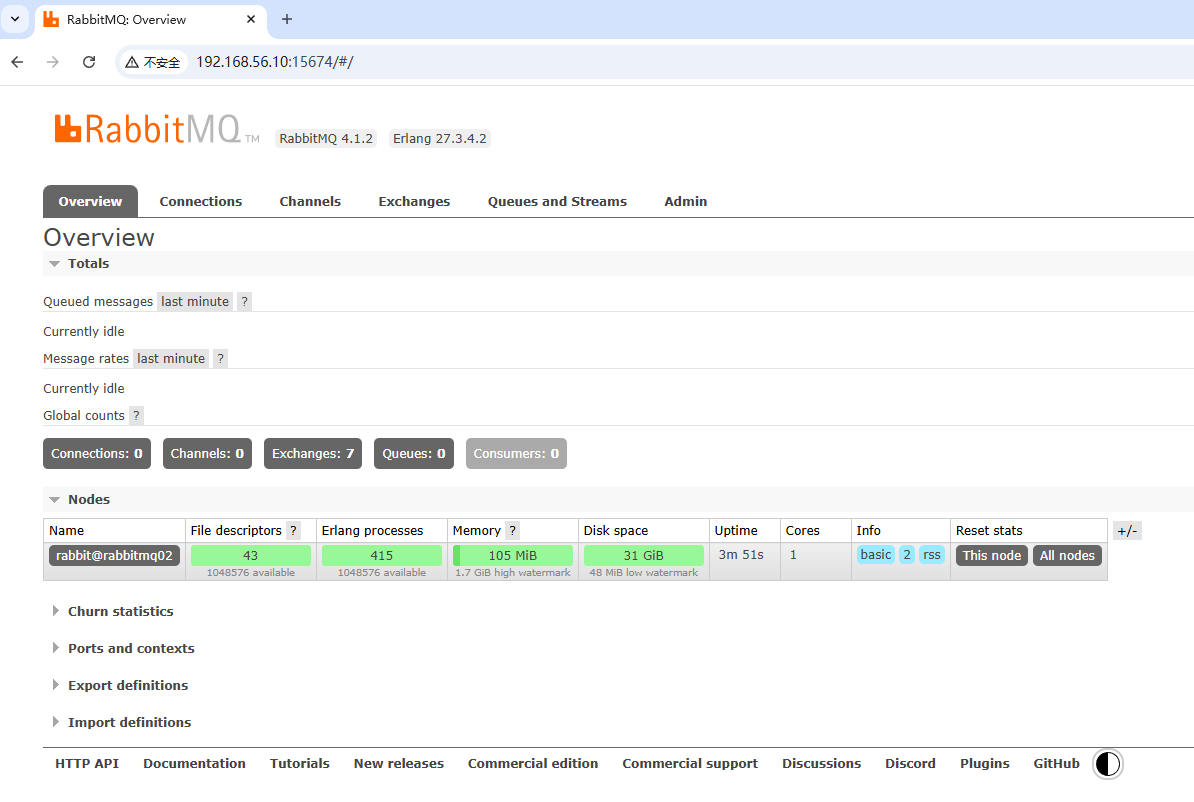Switch to the Overview tab
Image resolution: width=1194 pixels, height=802 pixels.
coord(91,202)
